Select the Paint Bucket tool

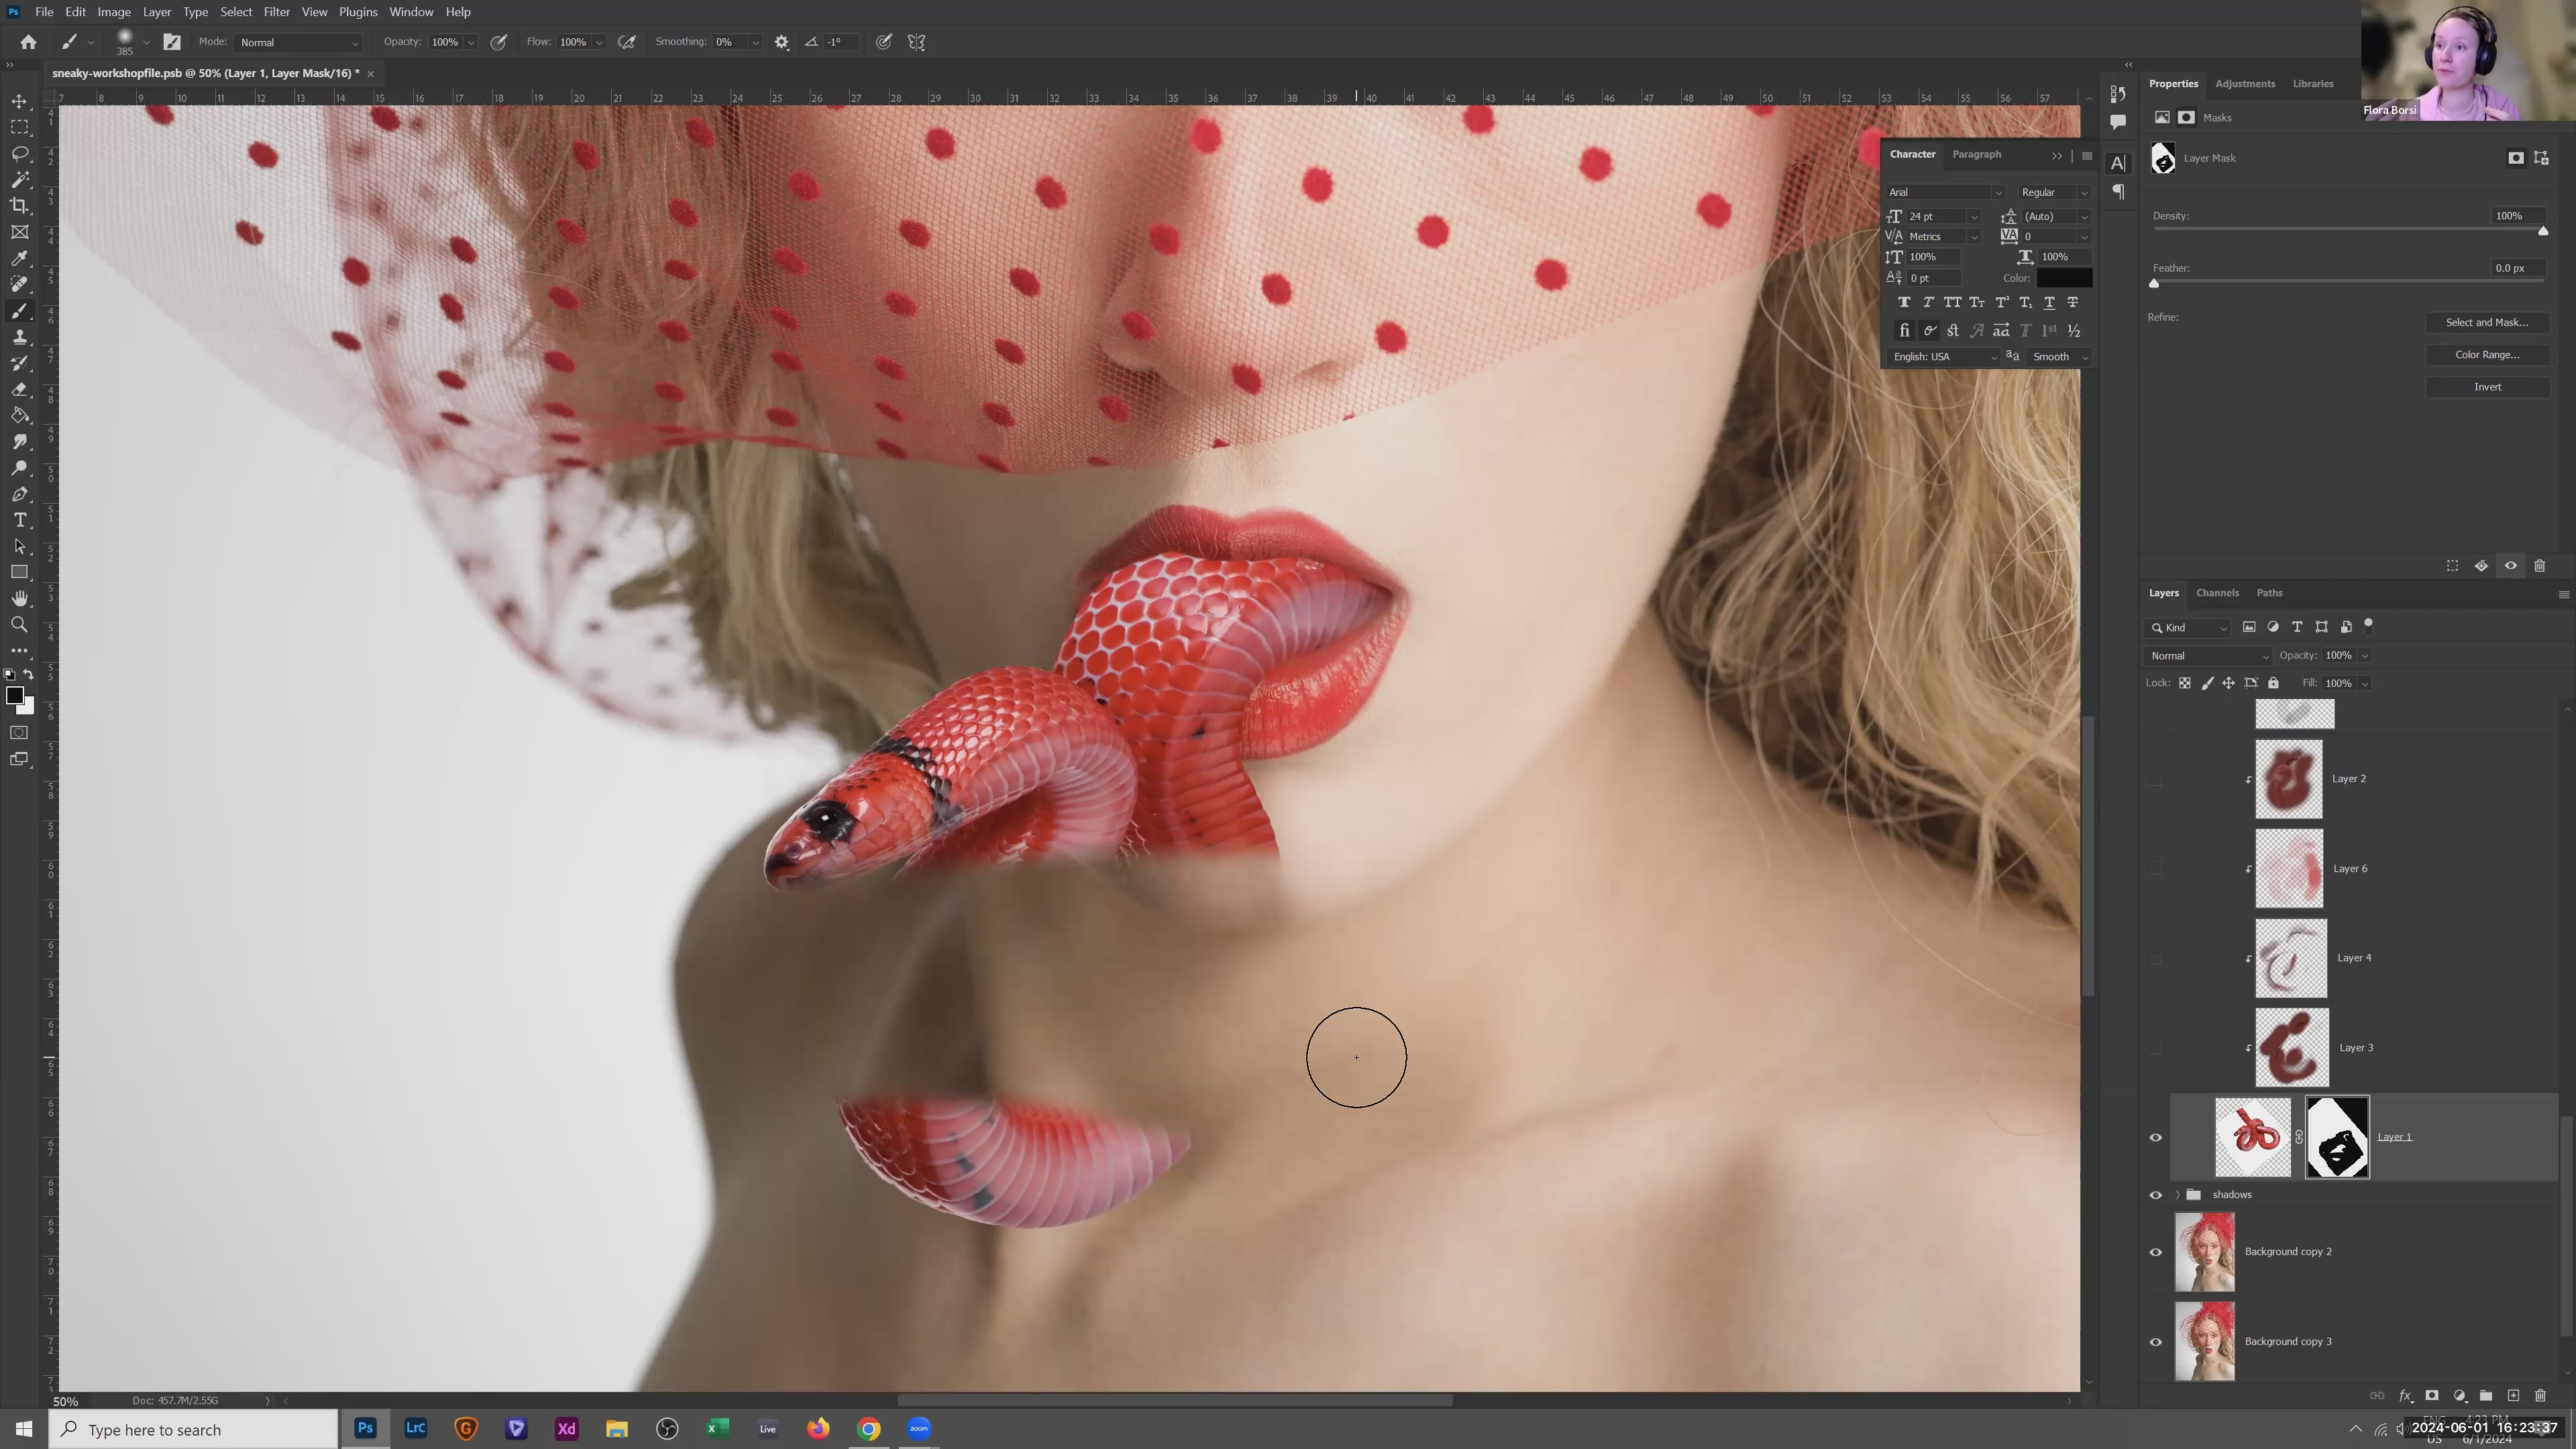[x=19, y=415]
